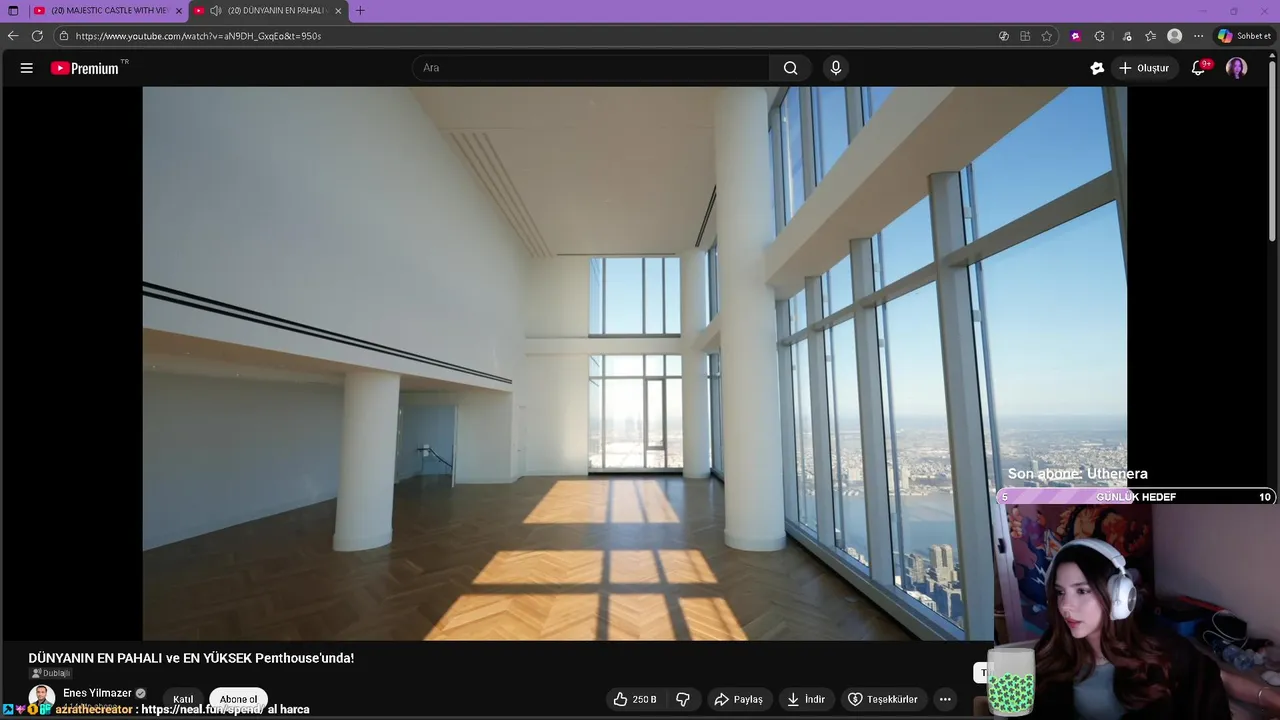Open media control music note icon
This screenshot has height=720, width=1280.
(x=1127, y=36)
